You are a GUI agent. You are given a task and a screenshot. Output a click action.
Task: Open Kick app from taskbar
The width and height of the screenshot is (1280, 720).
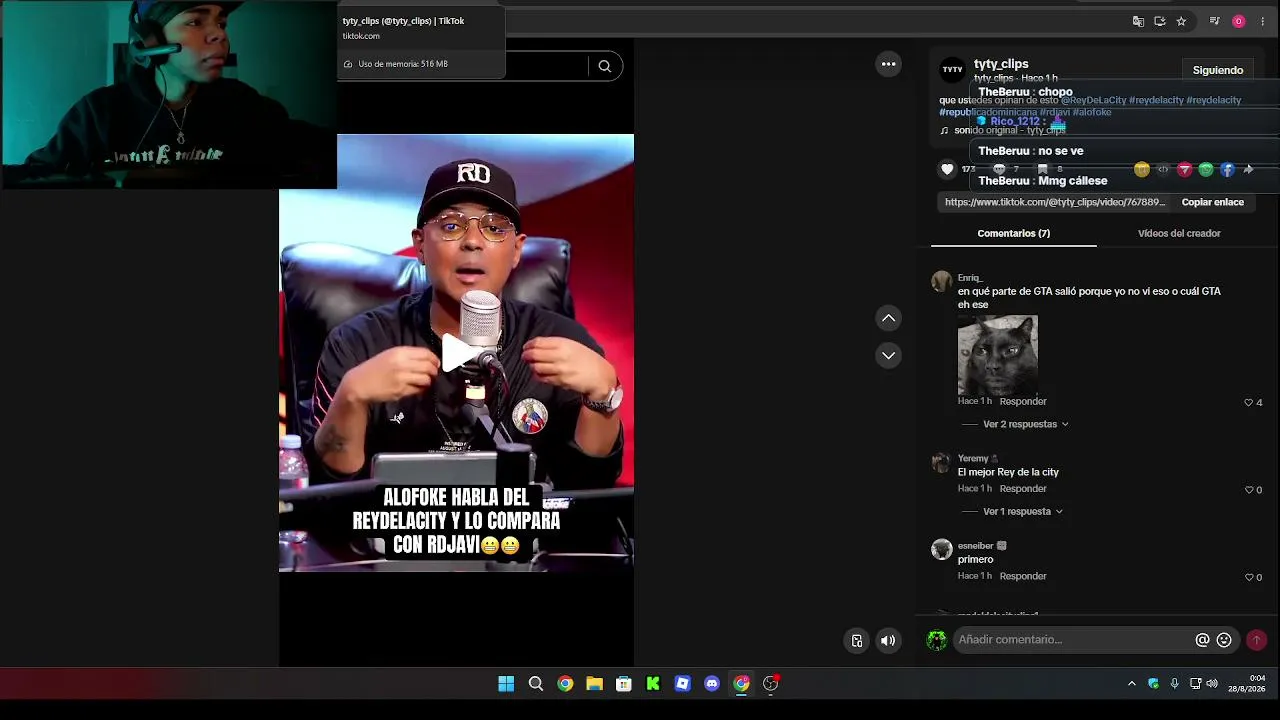point(653,684)
